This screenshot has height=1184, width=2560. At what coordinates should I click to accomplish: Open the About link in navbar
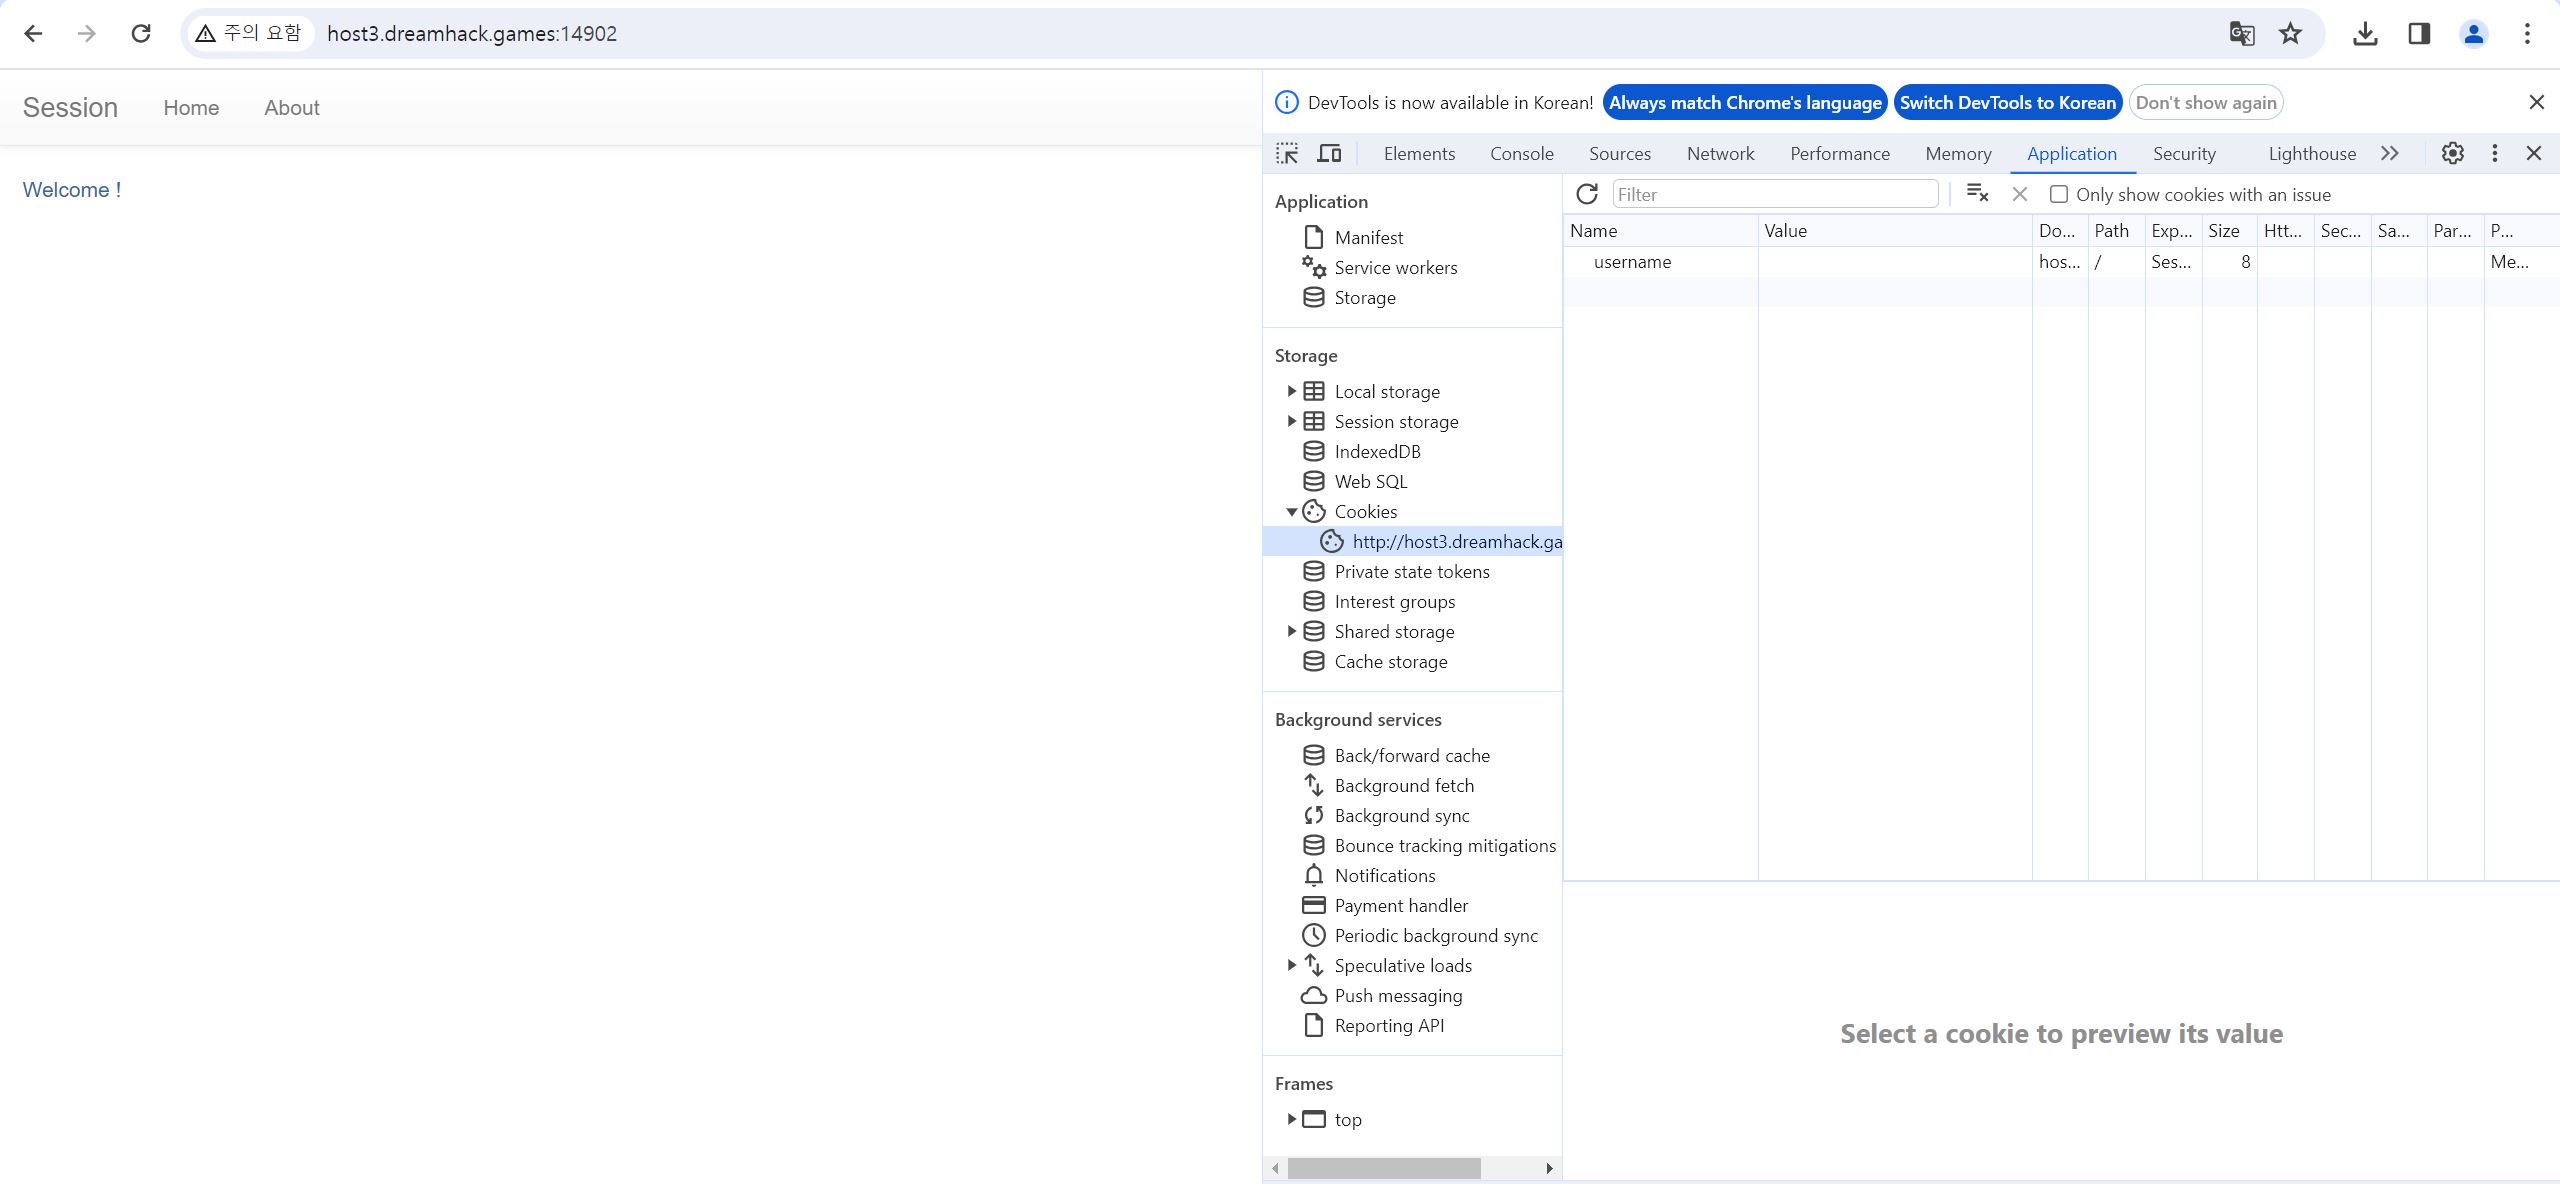[x=291, y=108]
